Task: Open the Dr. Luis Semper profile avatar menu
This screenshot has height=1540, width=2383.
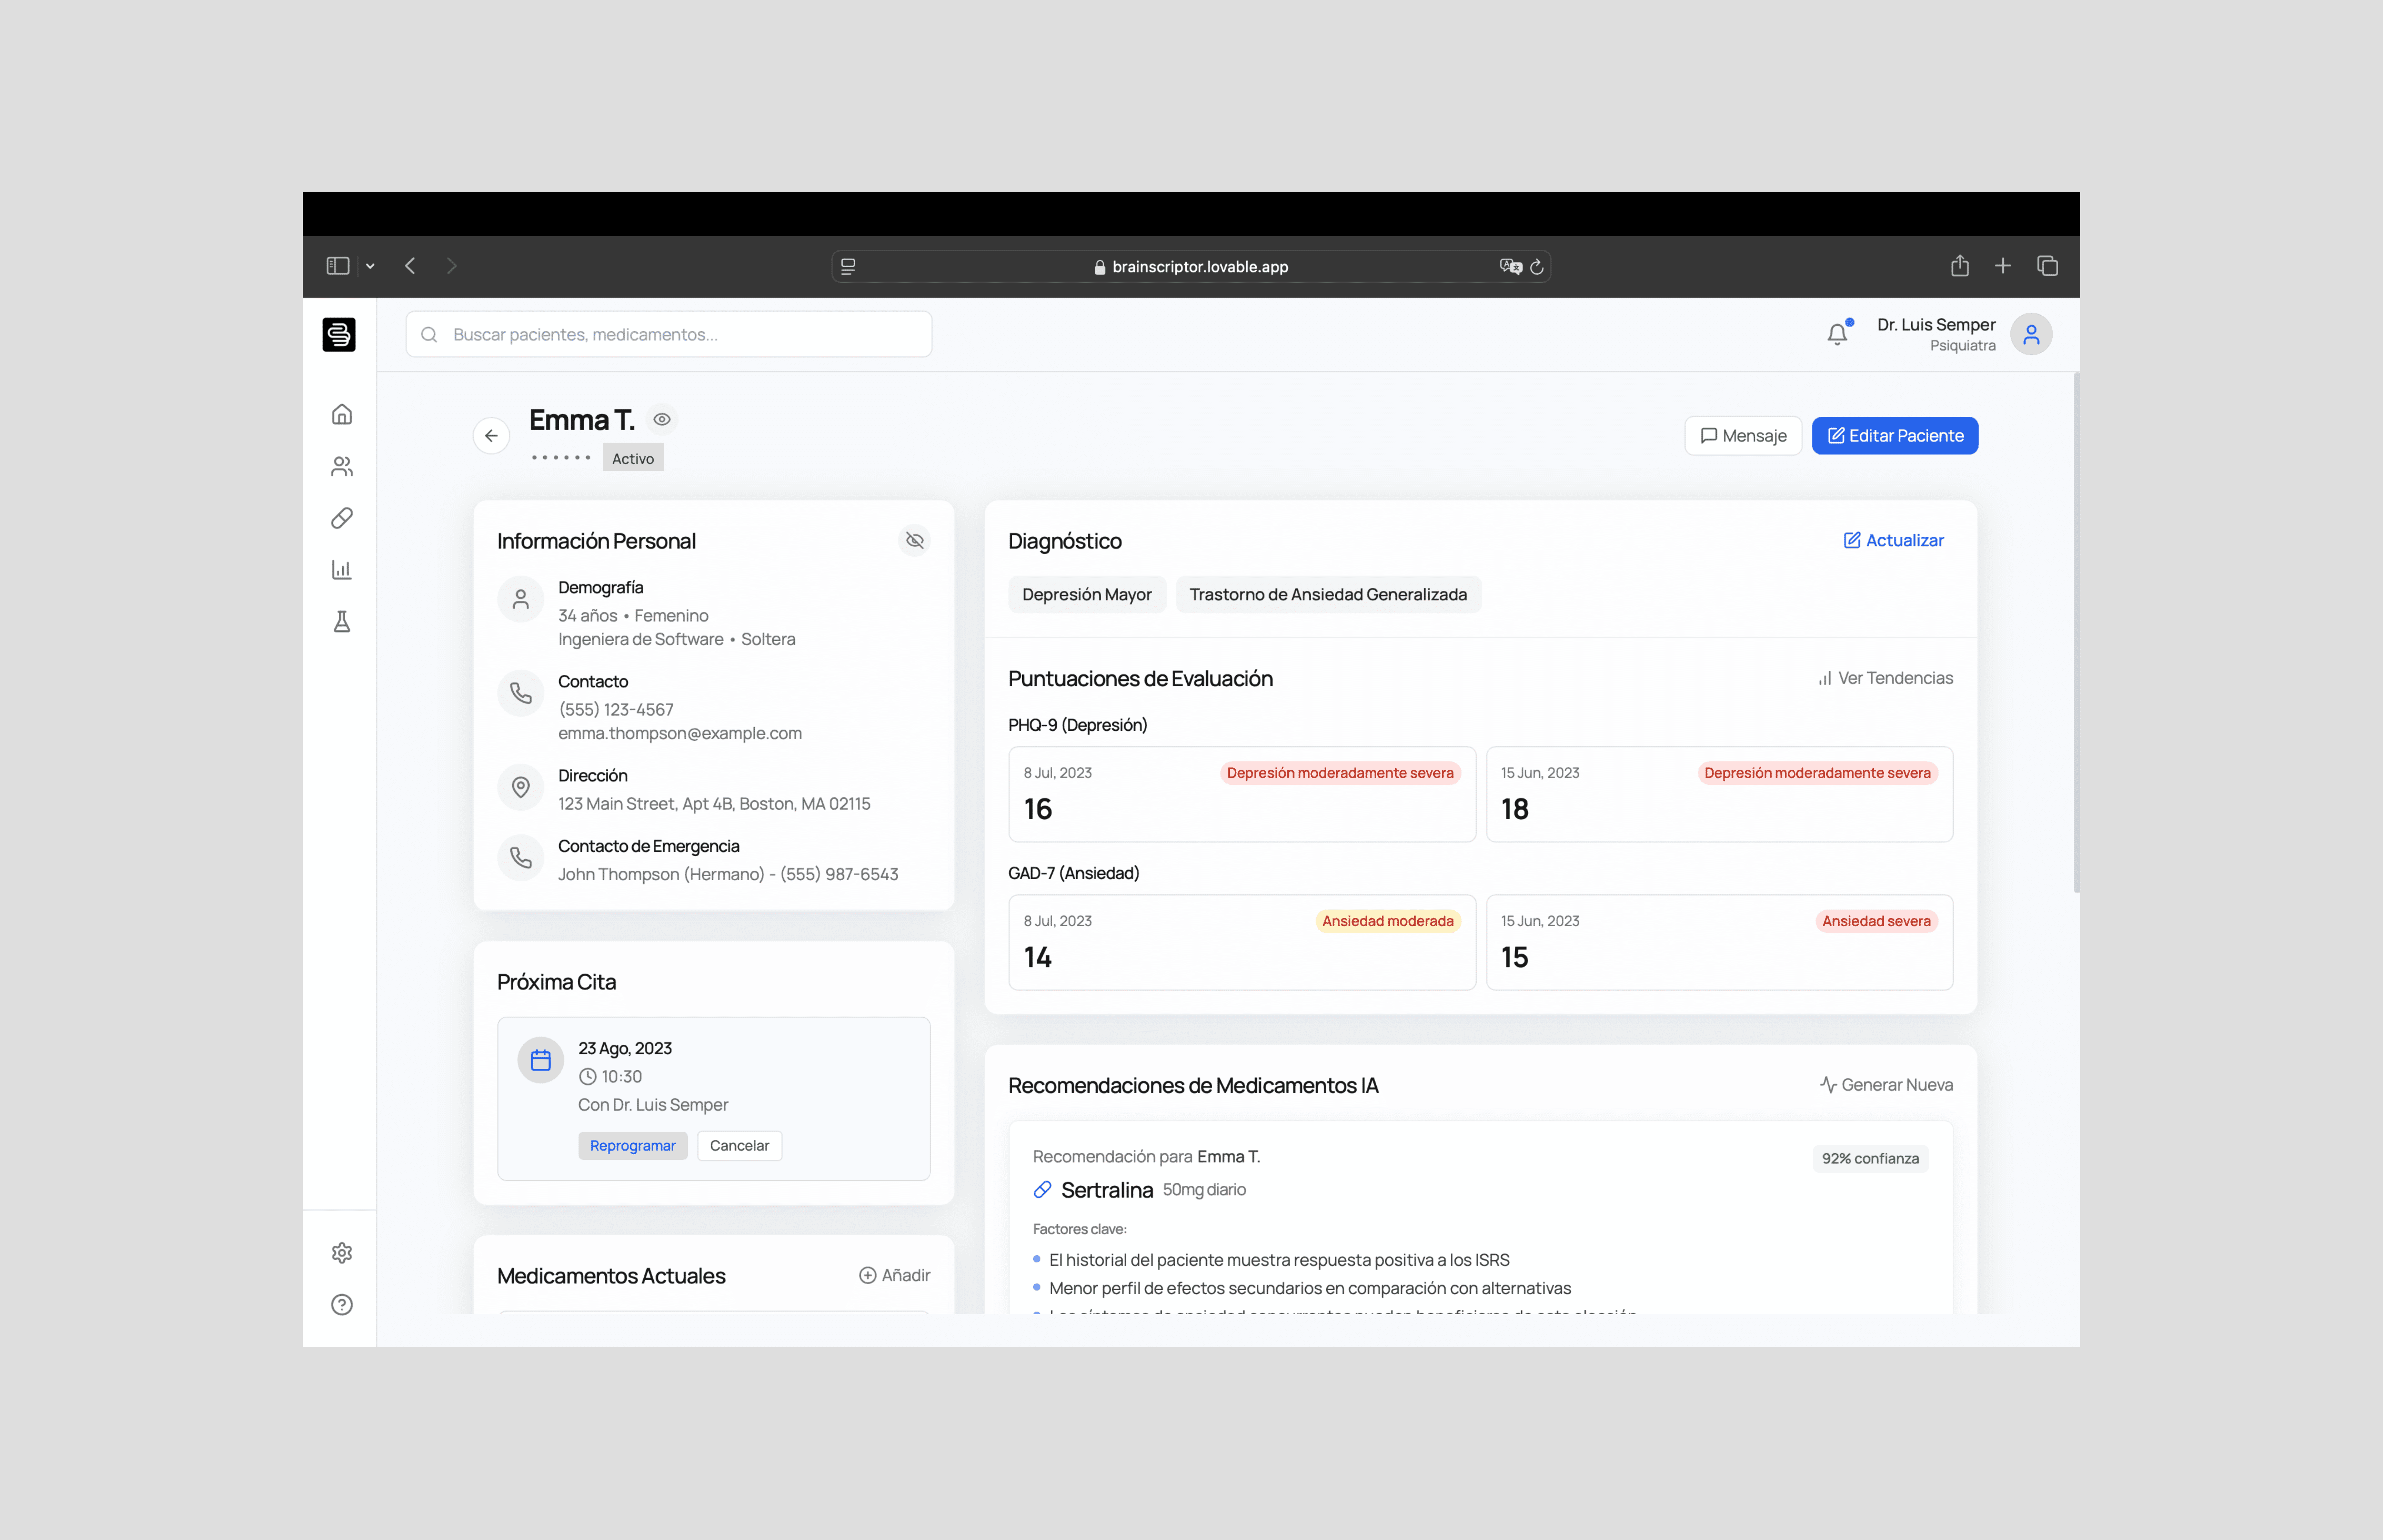Action: pos(2031,334)
